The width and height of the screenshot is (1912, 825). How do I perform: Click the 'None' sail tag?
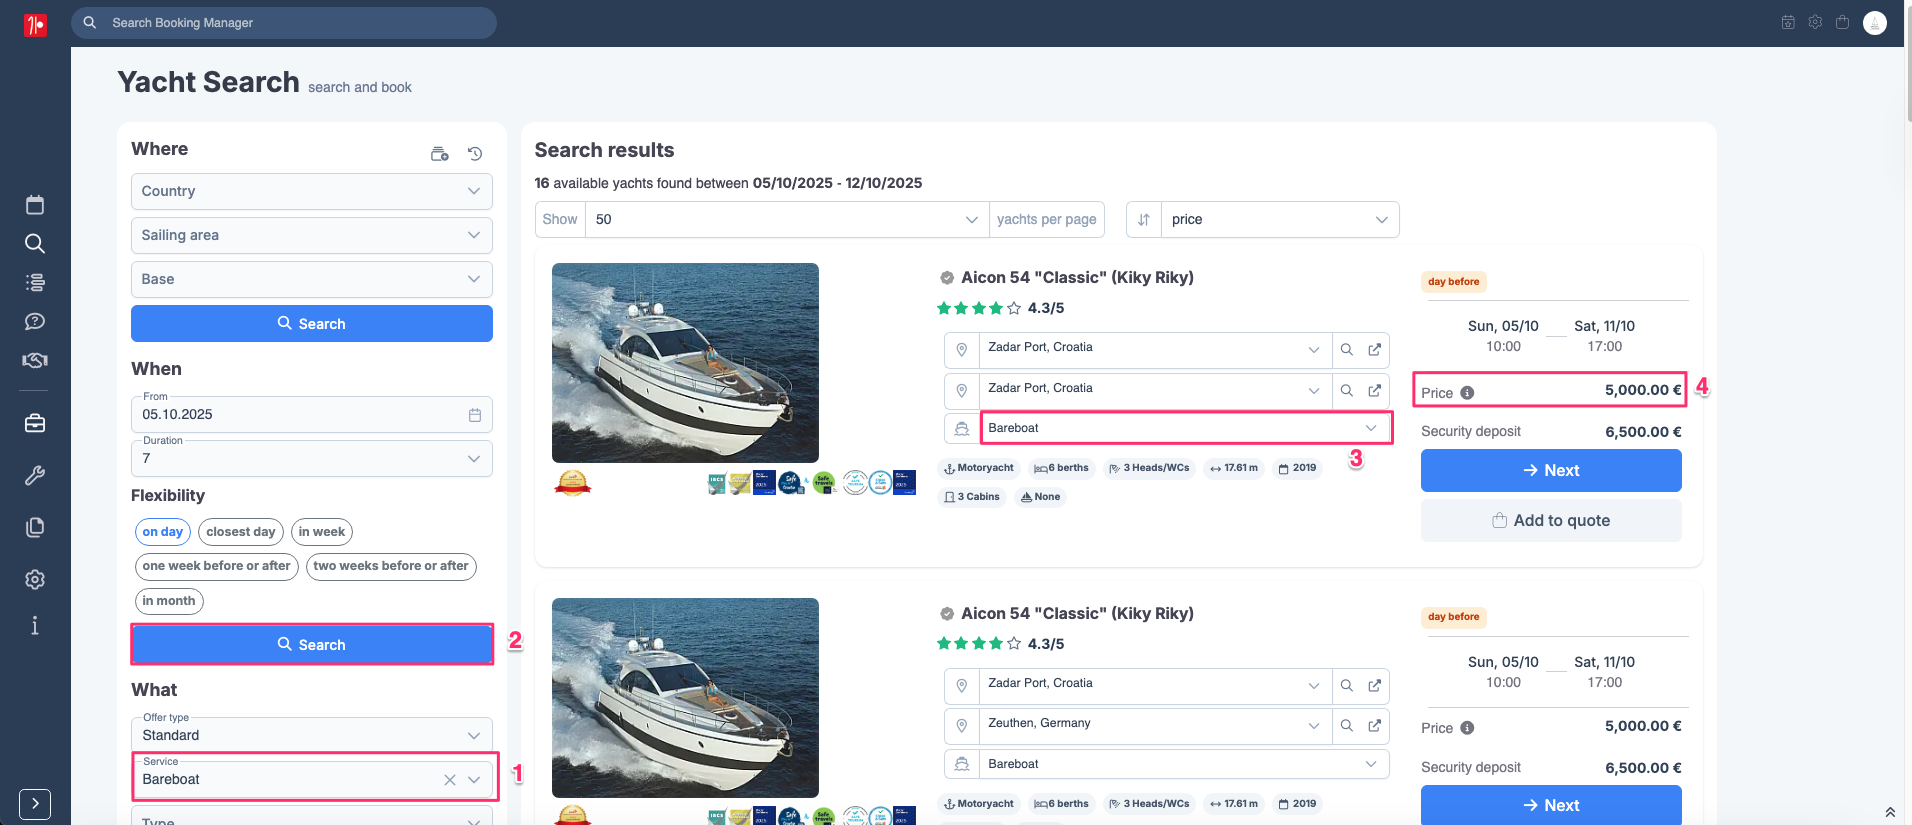pos(1040,497)
